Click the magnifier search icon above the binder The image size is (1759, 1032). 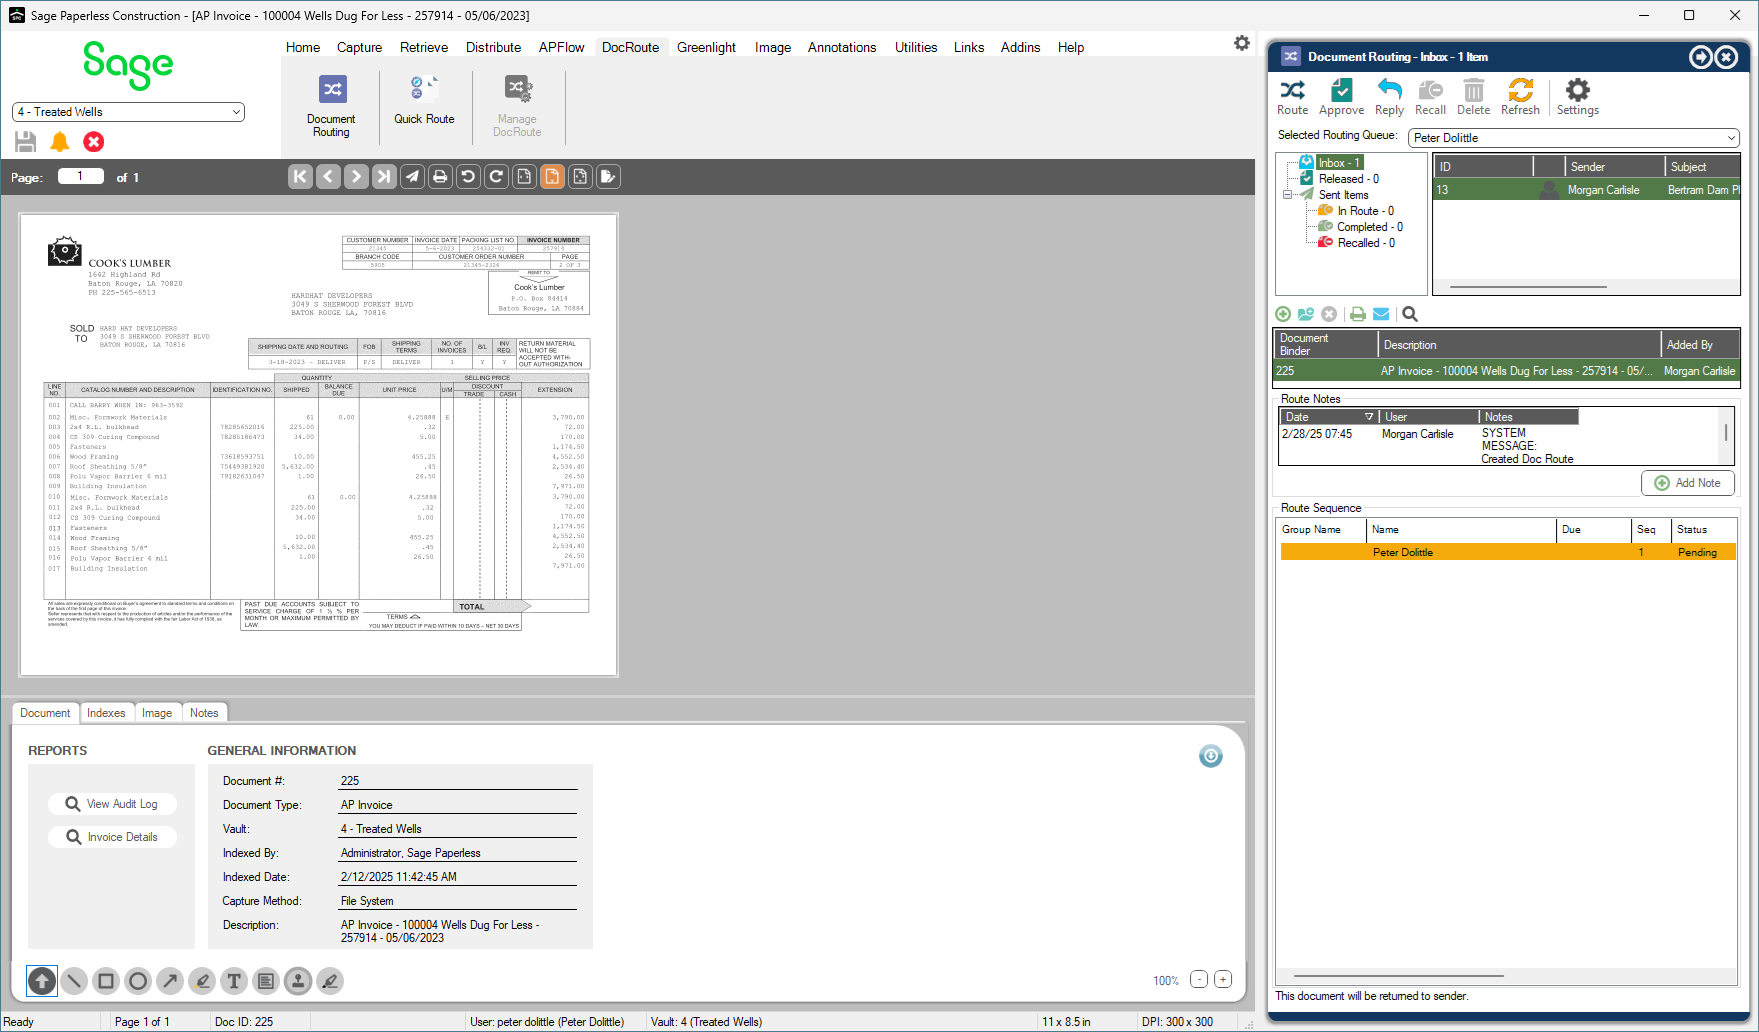coord(1410,314)
